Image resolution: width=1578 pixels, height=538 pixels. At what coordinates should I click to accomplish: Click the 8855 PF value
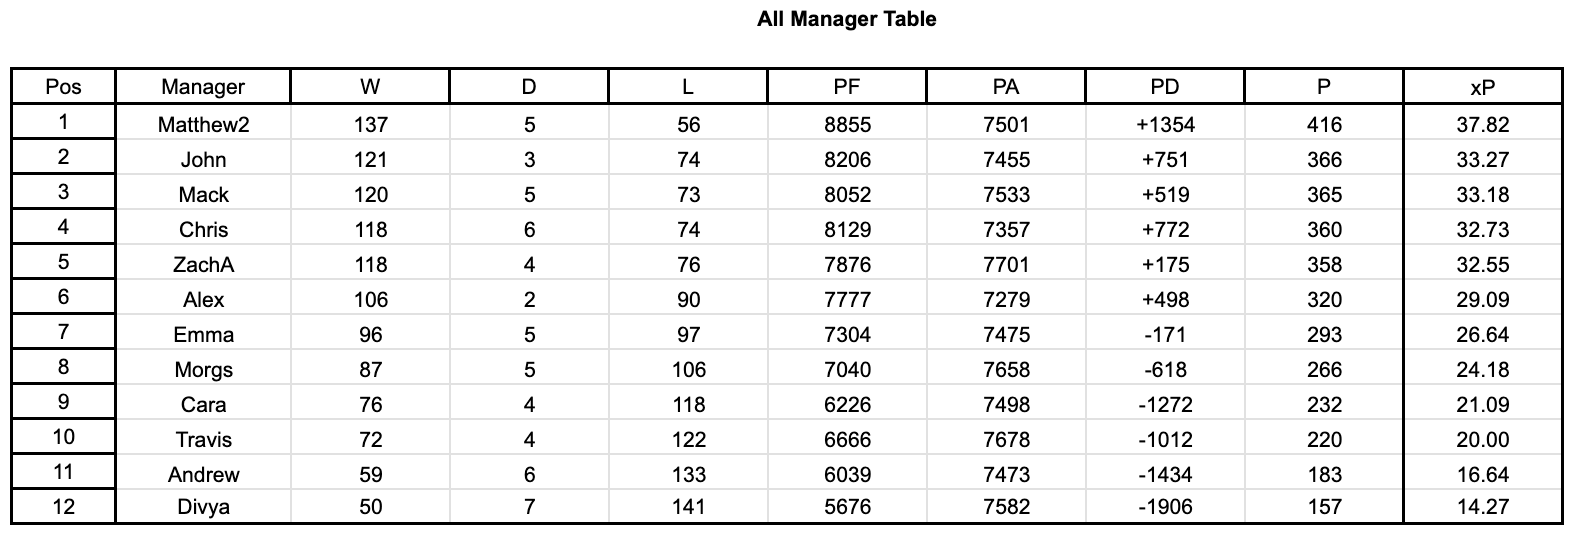(847, 125)
